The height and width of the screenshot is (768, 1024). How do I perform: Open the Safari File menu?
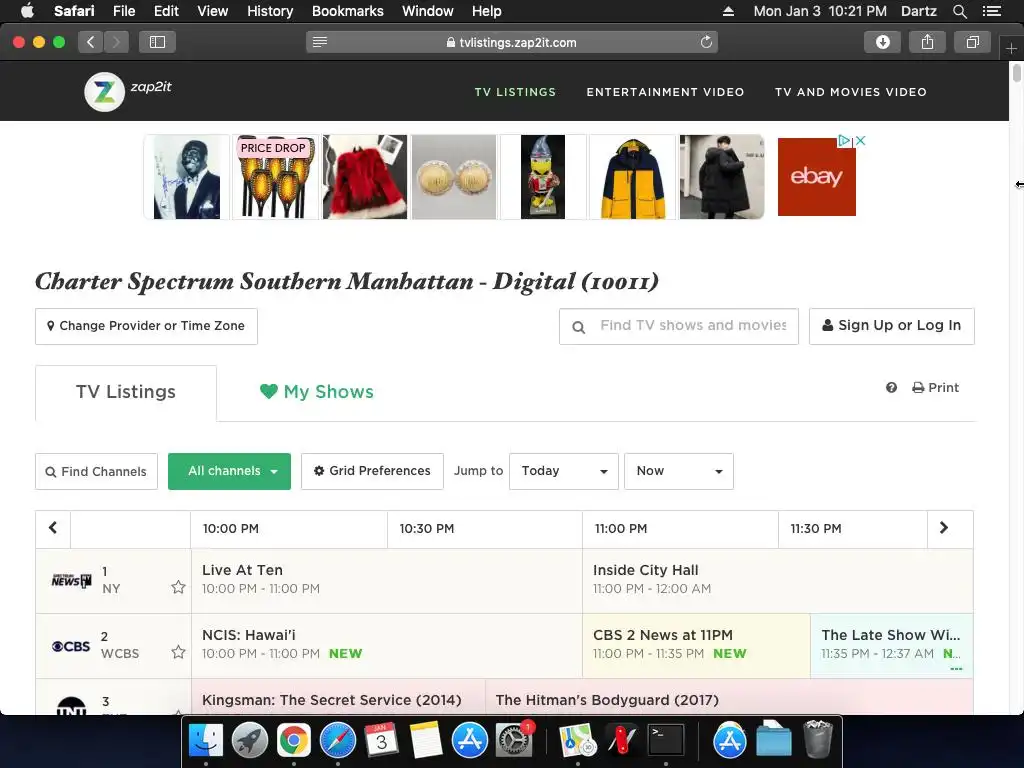point(123,11)
